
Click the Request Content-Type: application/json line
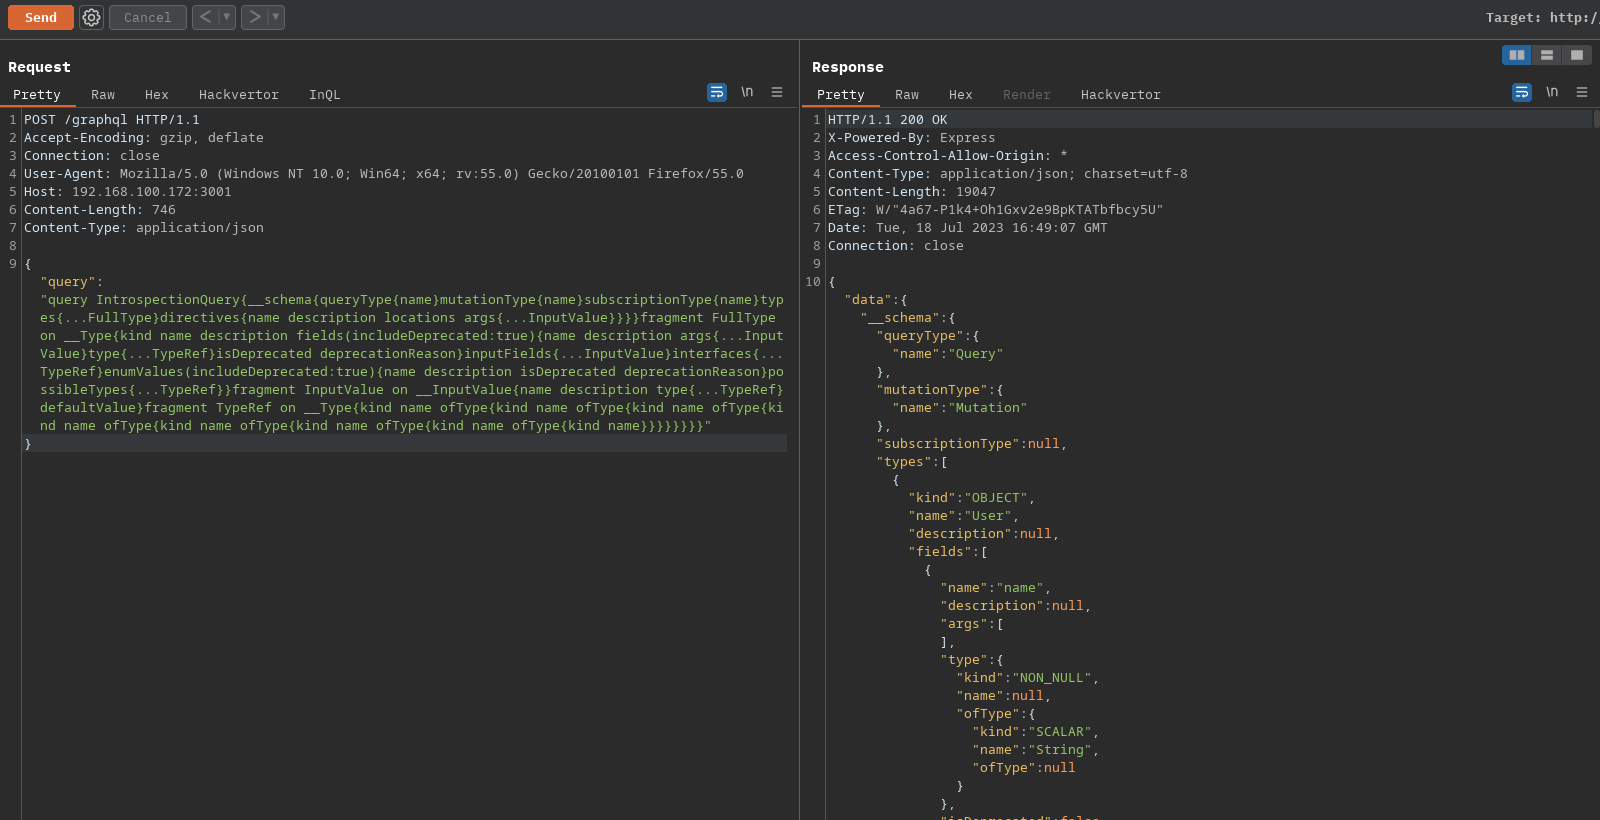144,228
